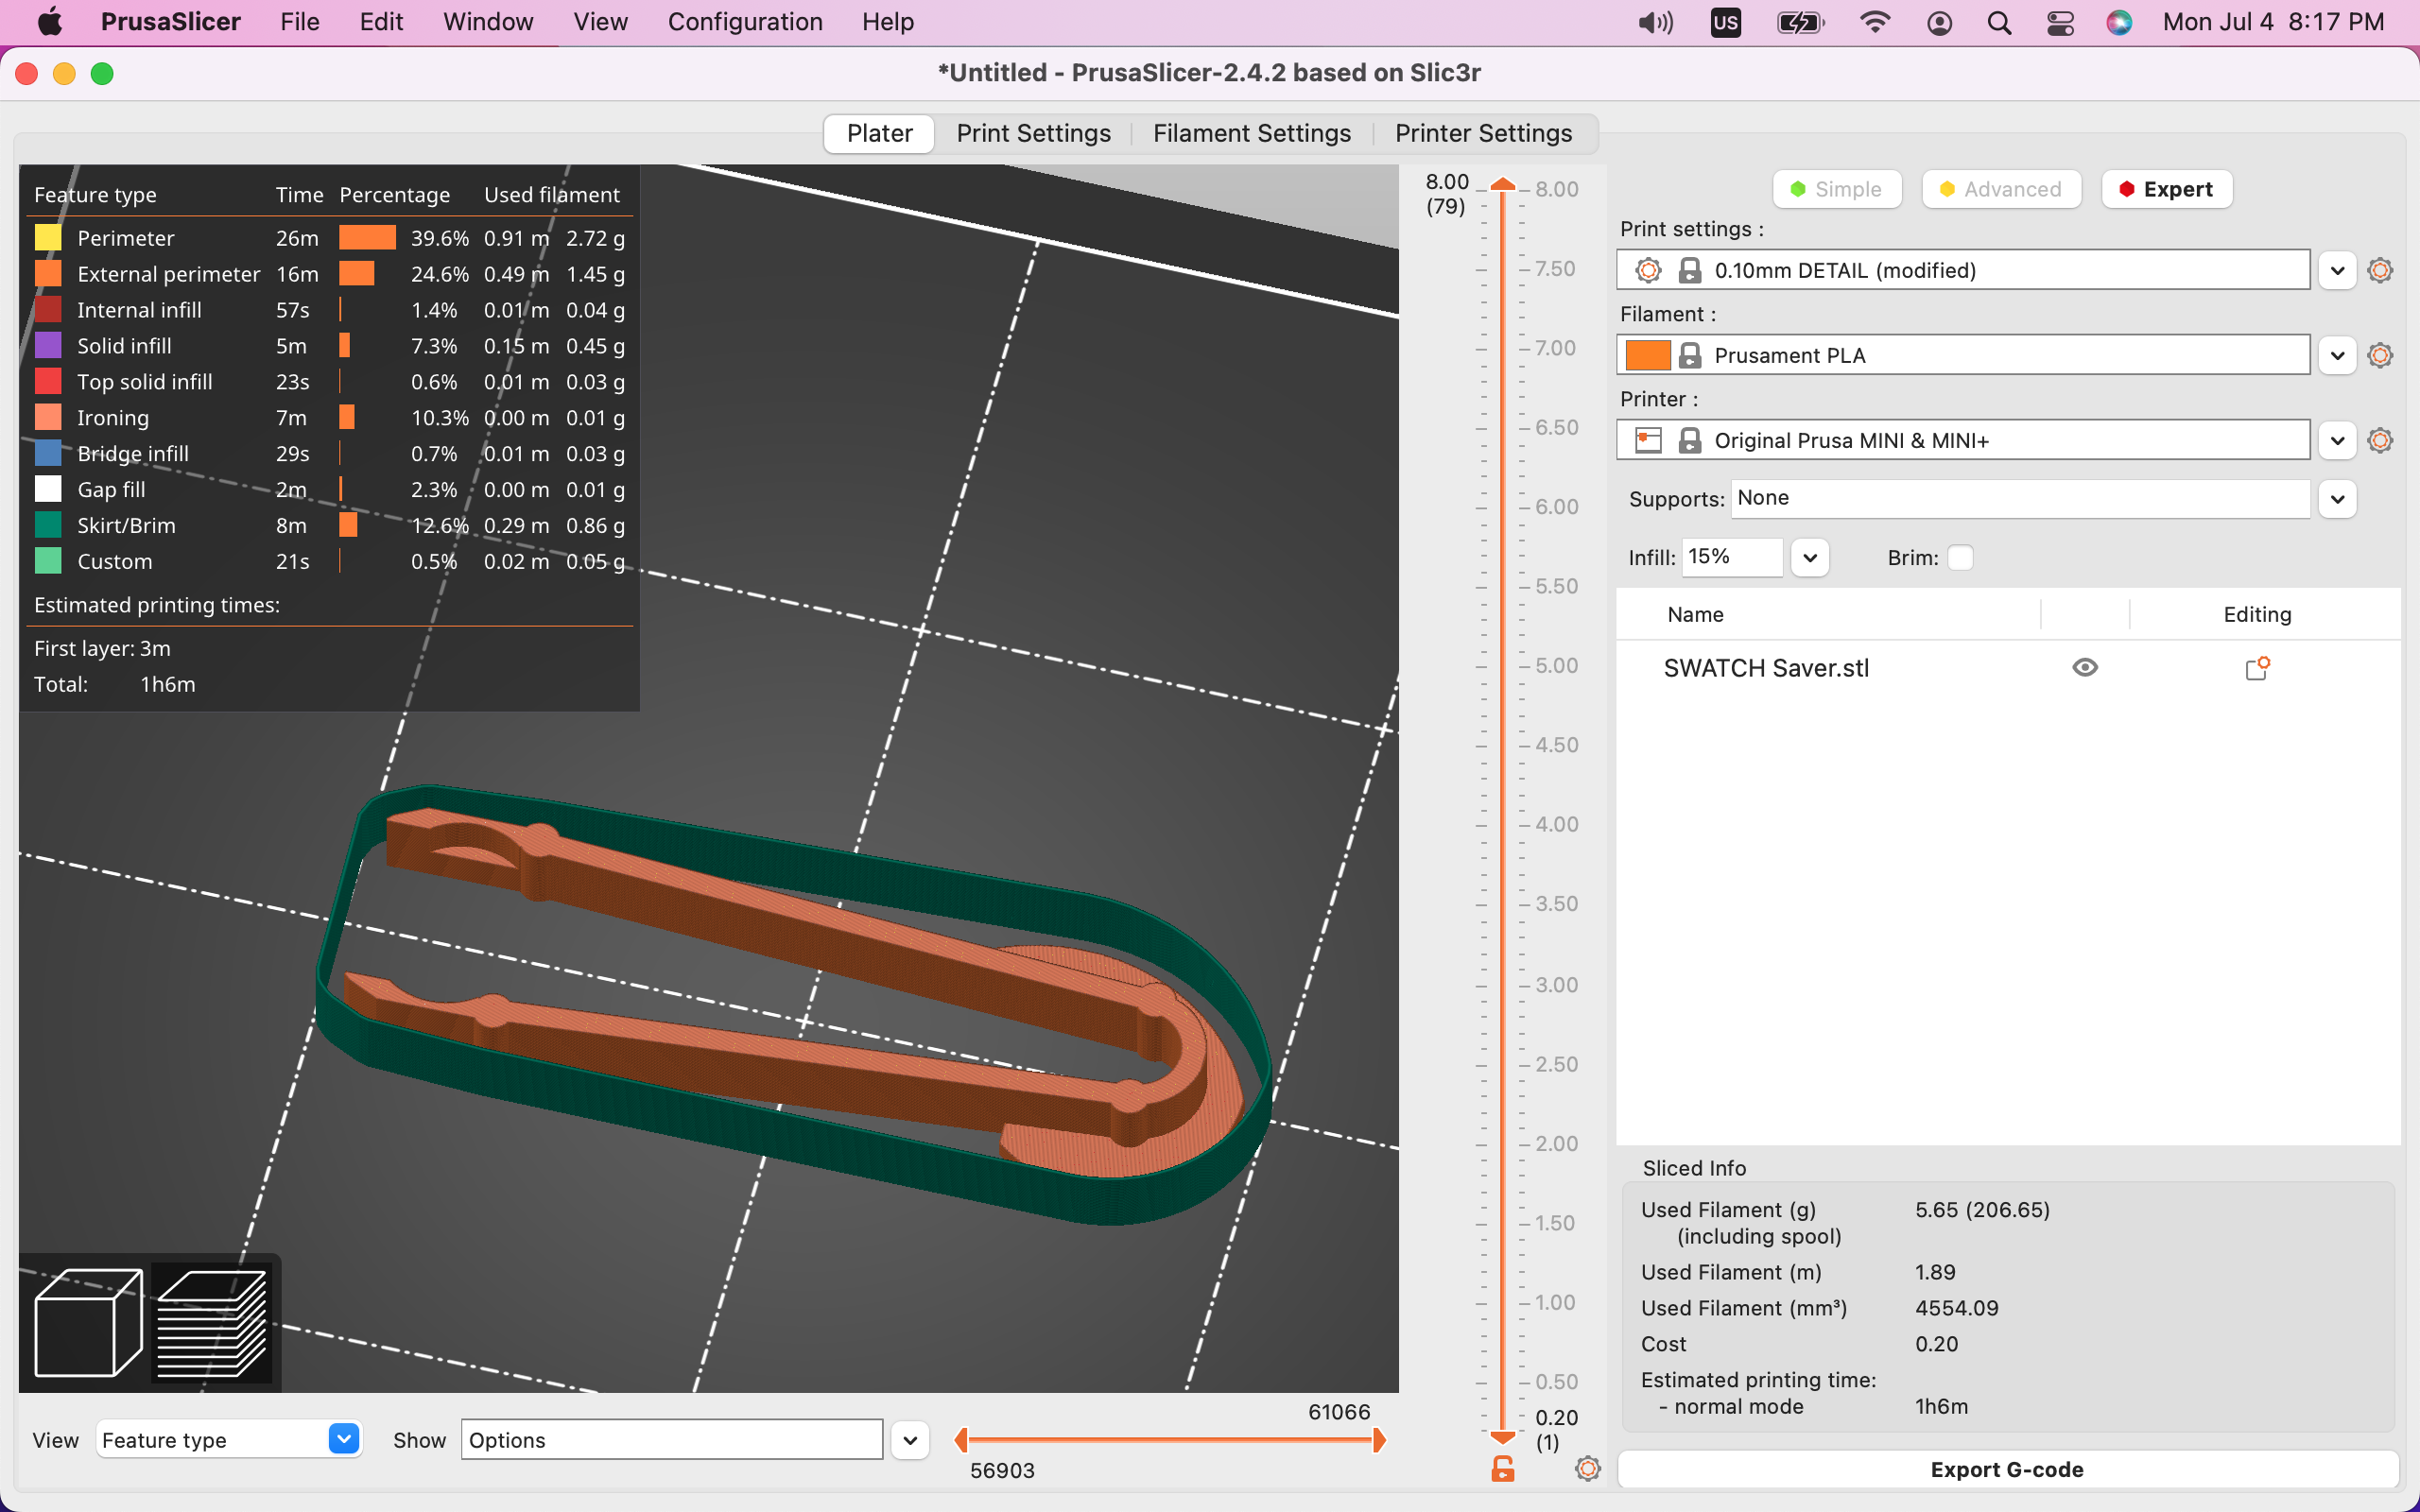Switch to the Filament Settings tab
This screenshot has height=1512, width=2420.
click(x=1251, y=133)
